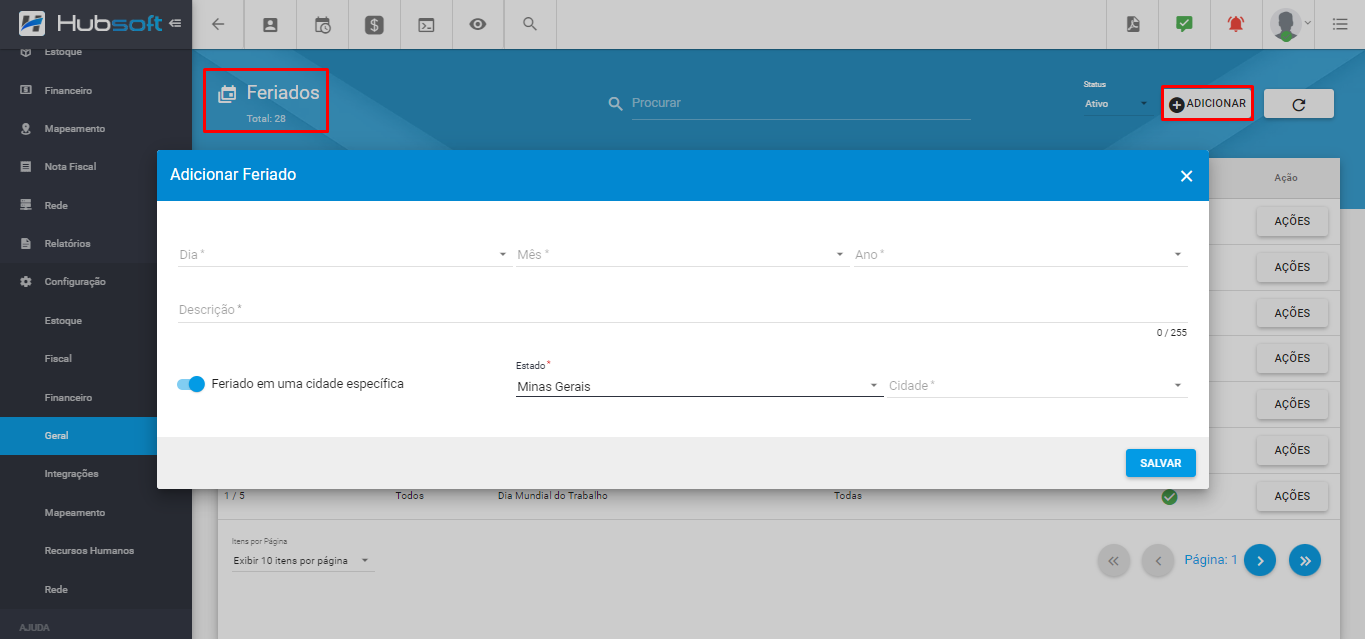Open the Cidade dropdown

point(1037,386)
